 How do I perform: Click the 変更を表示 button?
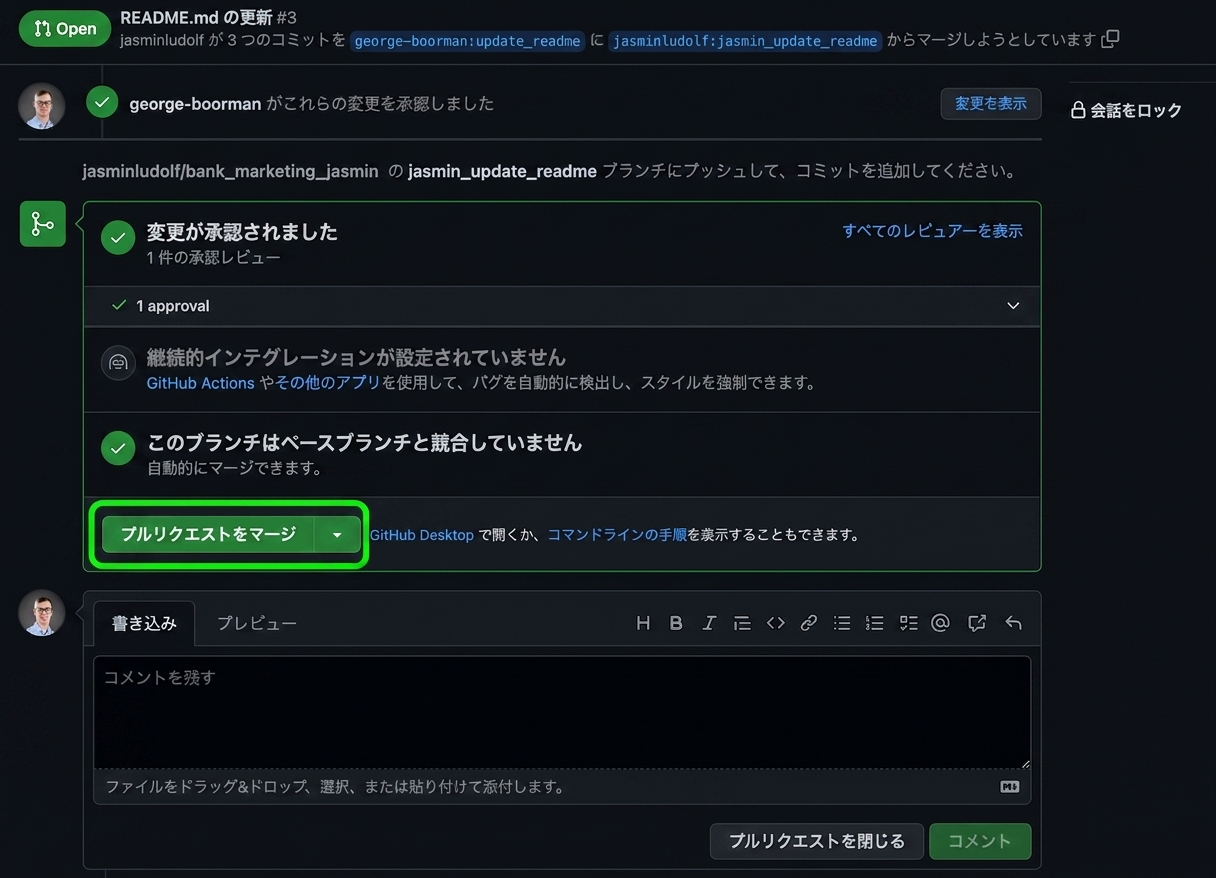pos(991,103)
